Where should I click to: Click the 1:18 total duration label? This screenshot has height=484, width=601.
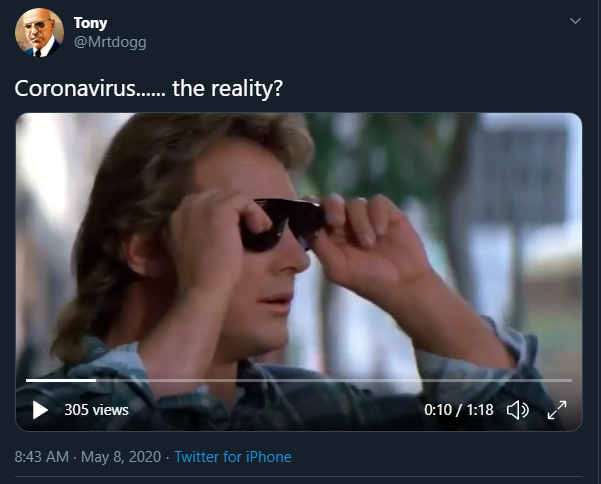coord(478,410)
